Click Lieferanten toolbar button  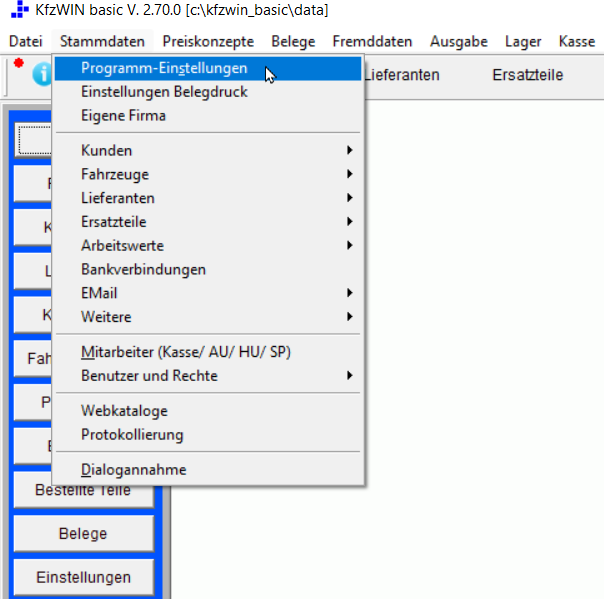coord(401,75)
